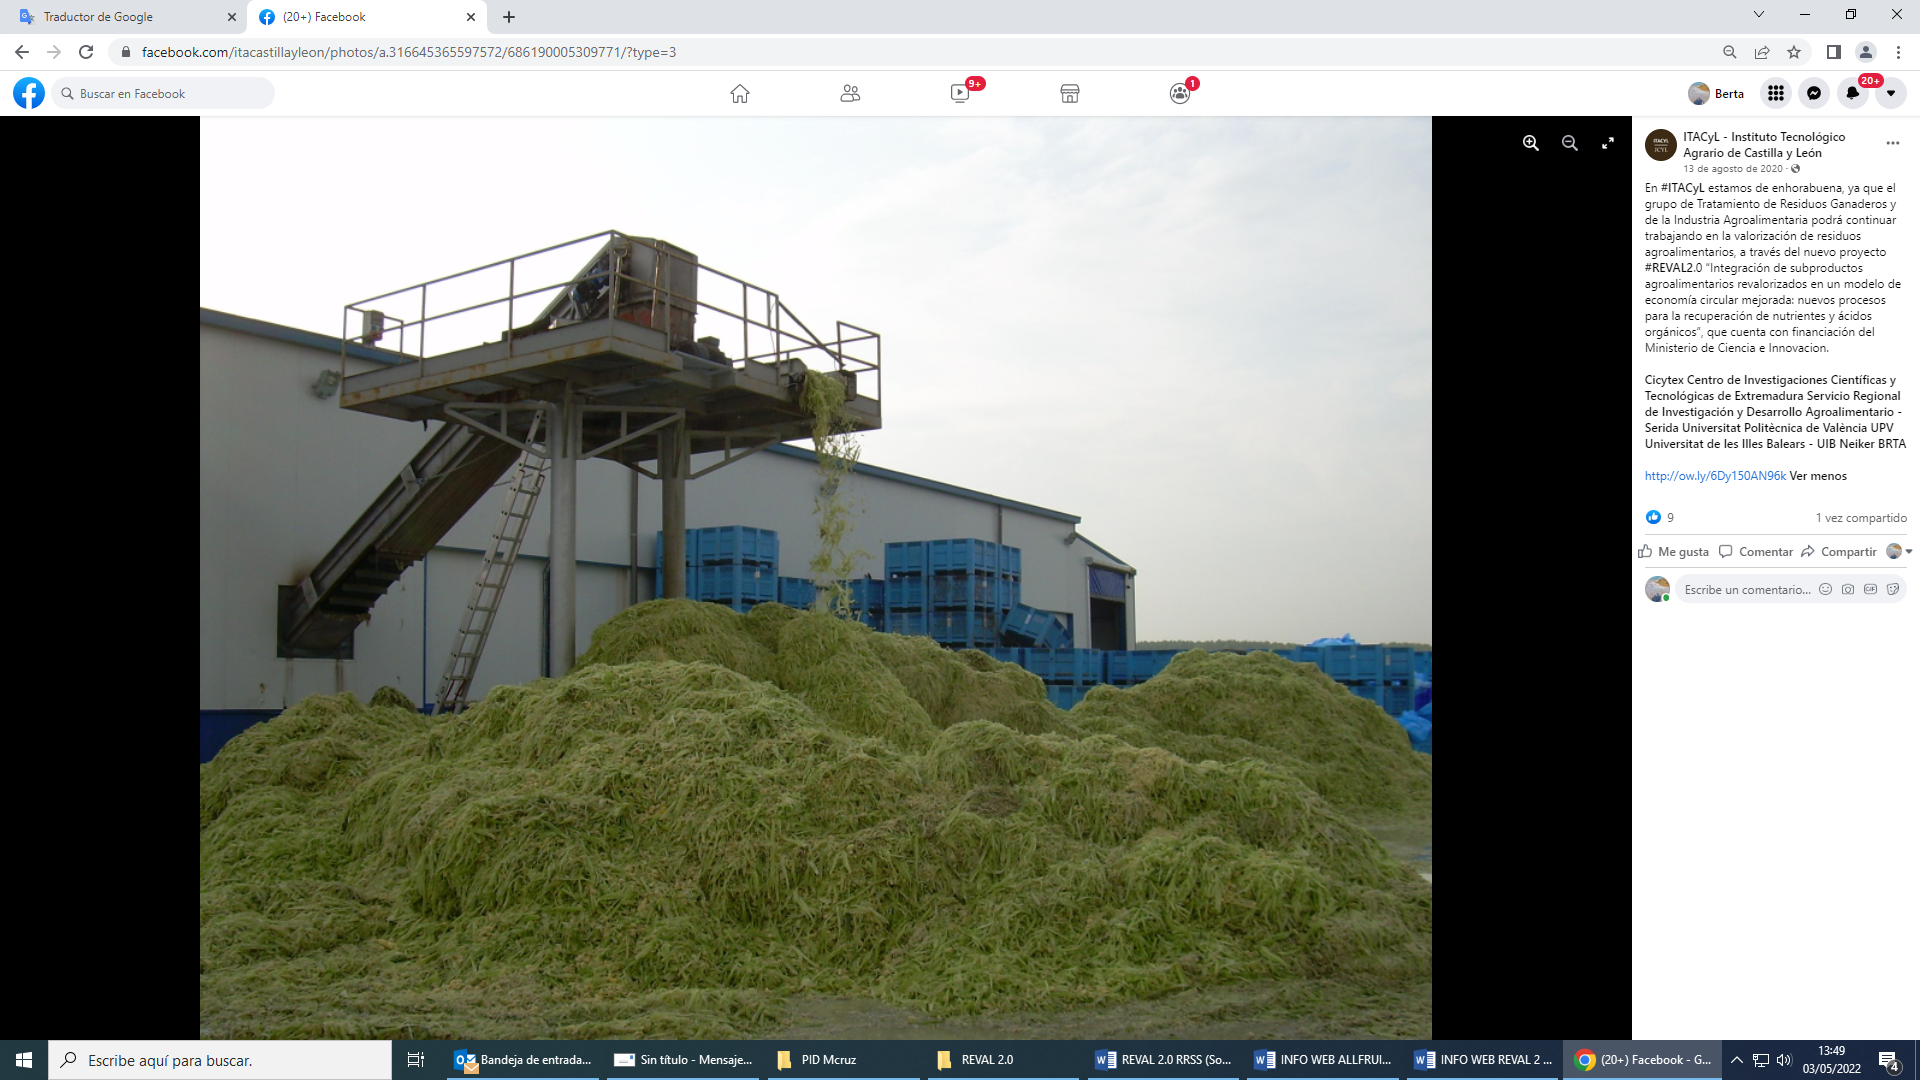Click the #ITACyL hashtag link
The width and height of the screenshot is (1920, 1080).
(1682, 188)
